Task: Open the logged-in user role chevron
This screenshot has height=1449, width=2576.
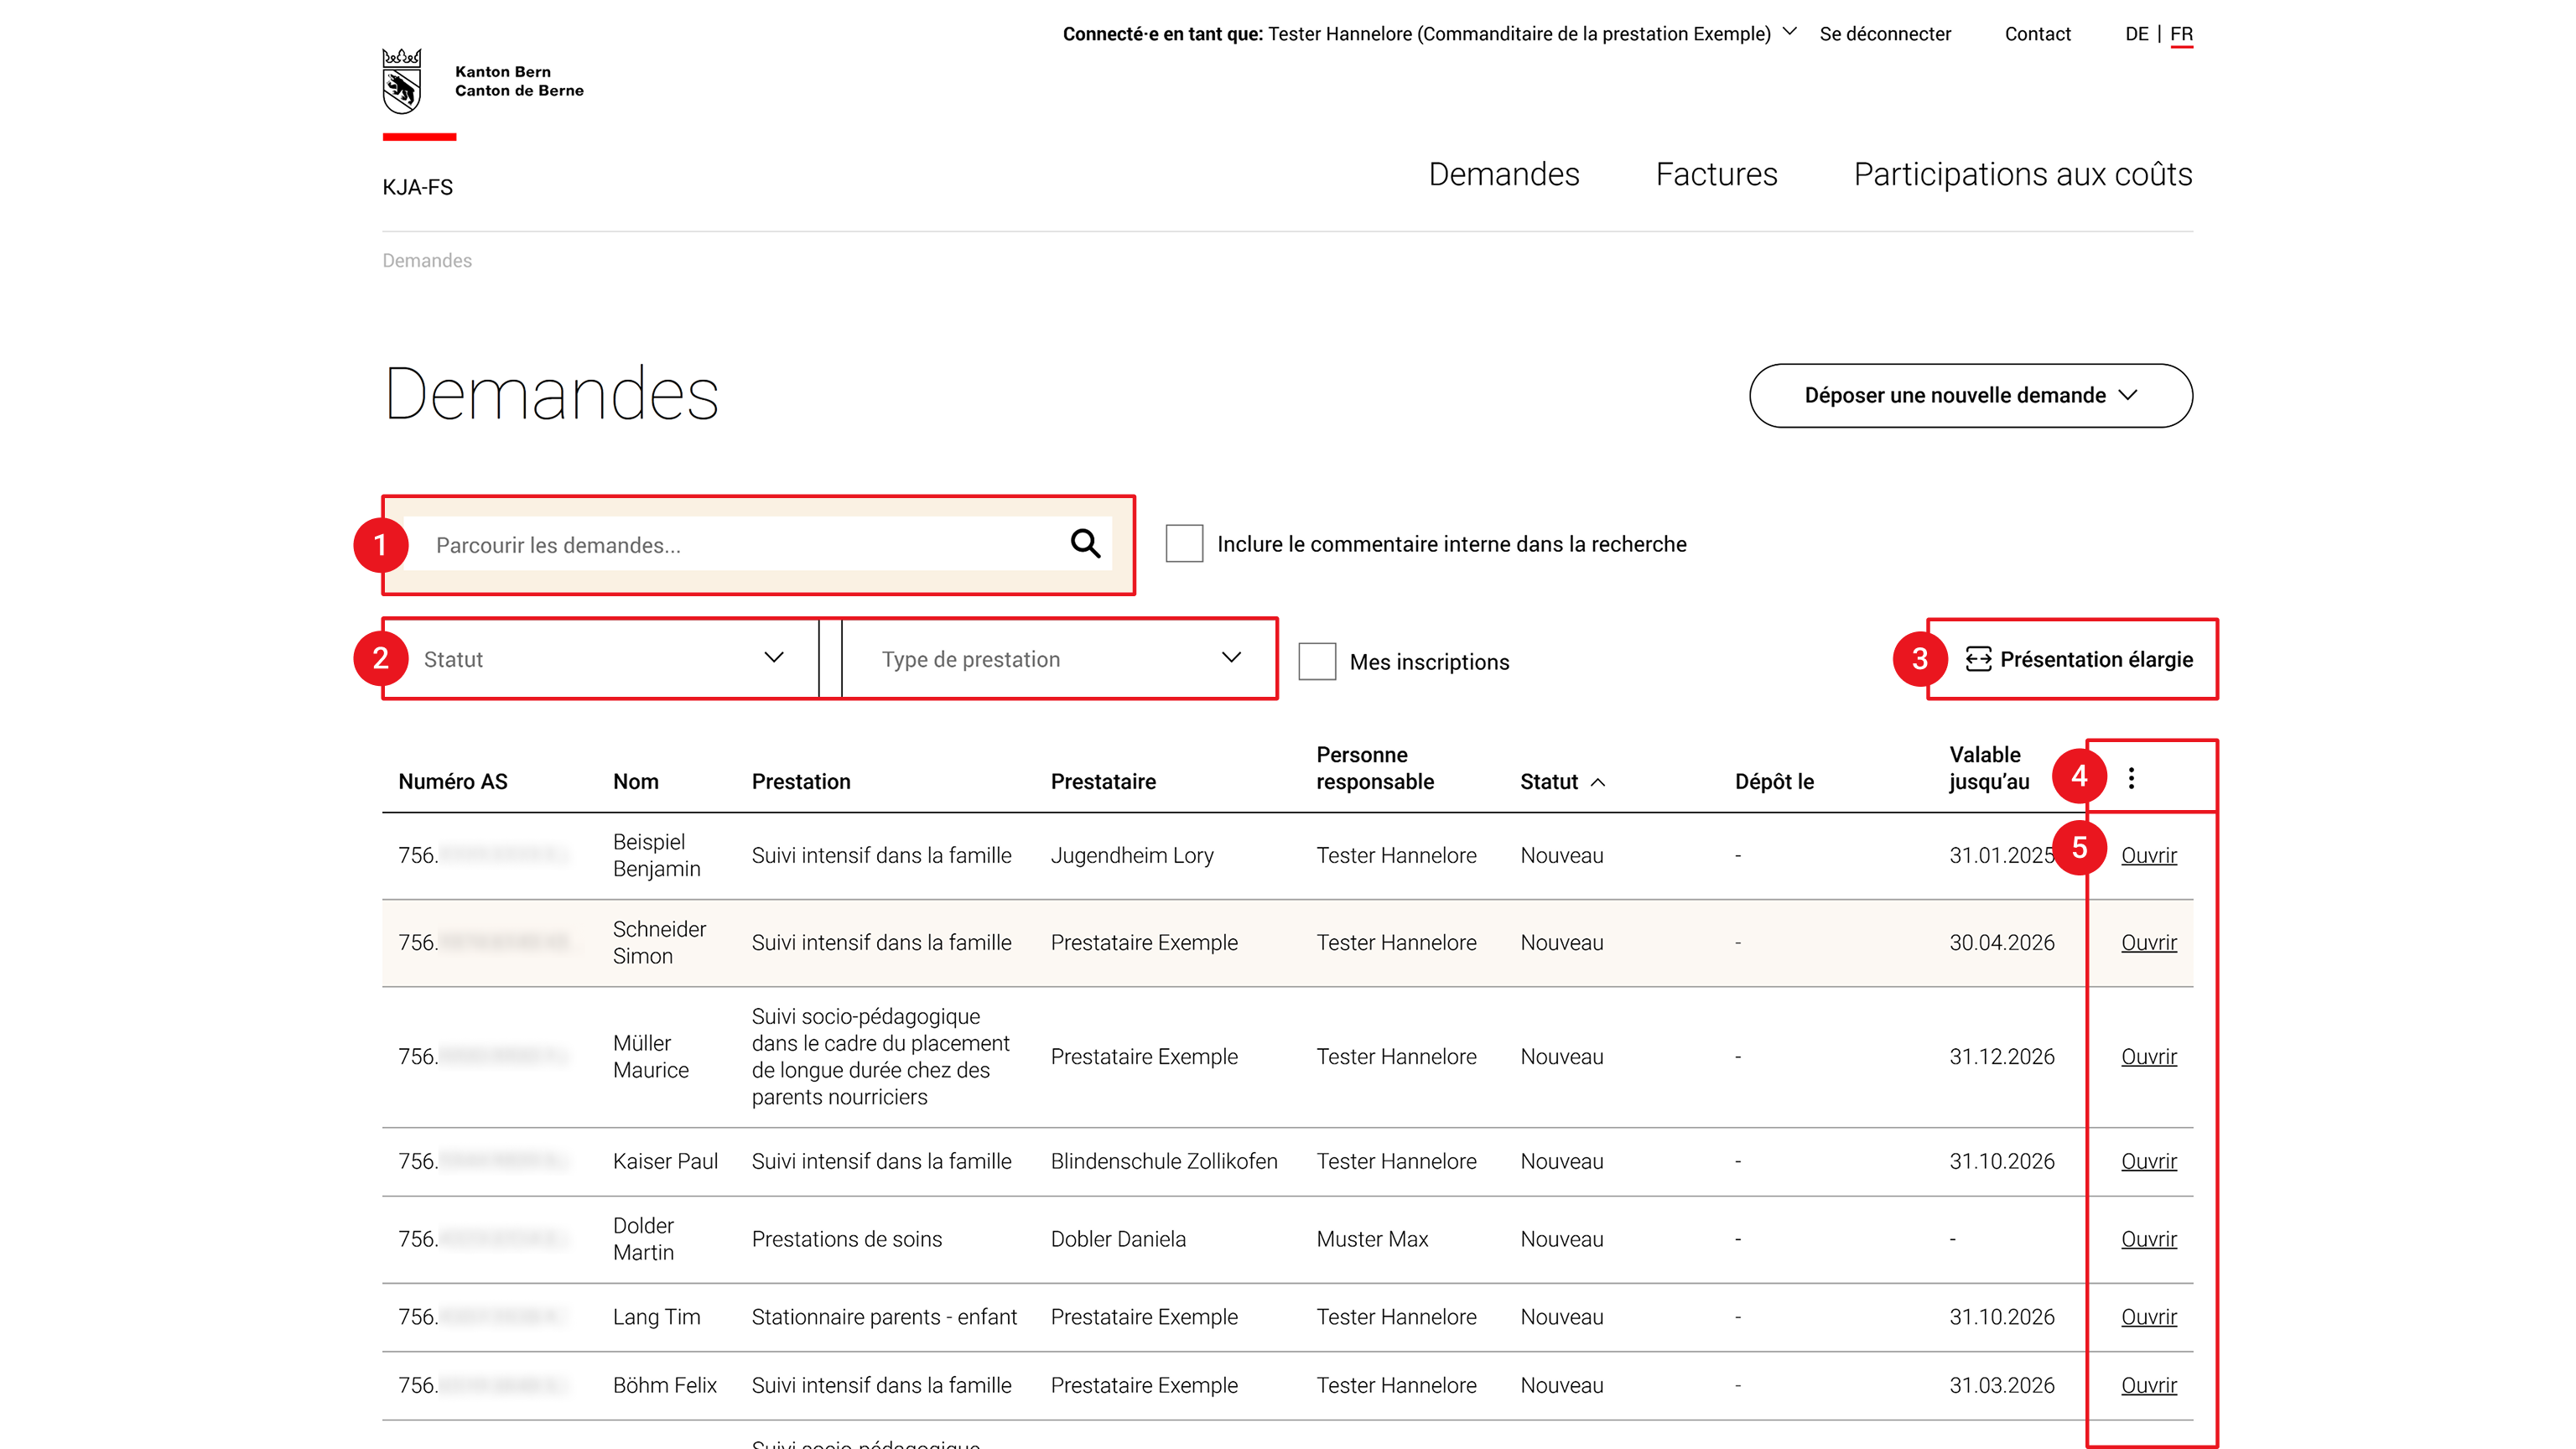Action: click(1790, 32)
